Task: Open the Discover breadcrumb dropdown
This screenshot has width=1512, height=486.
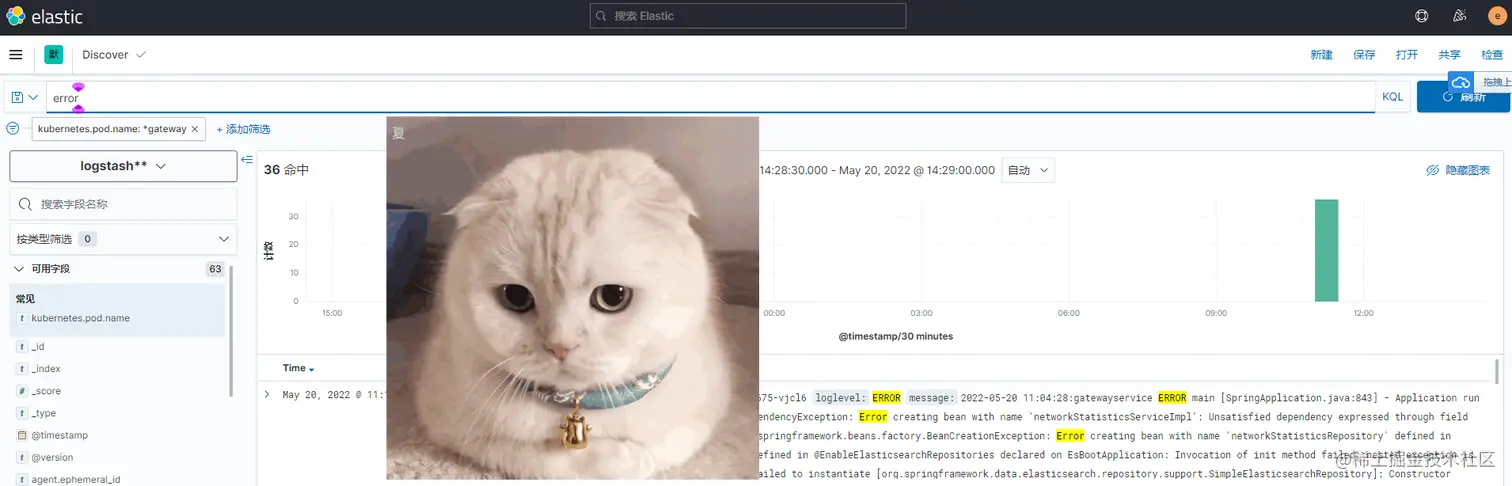Action: [x=114, y=55]
